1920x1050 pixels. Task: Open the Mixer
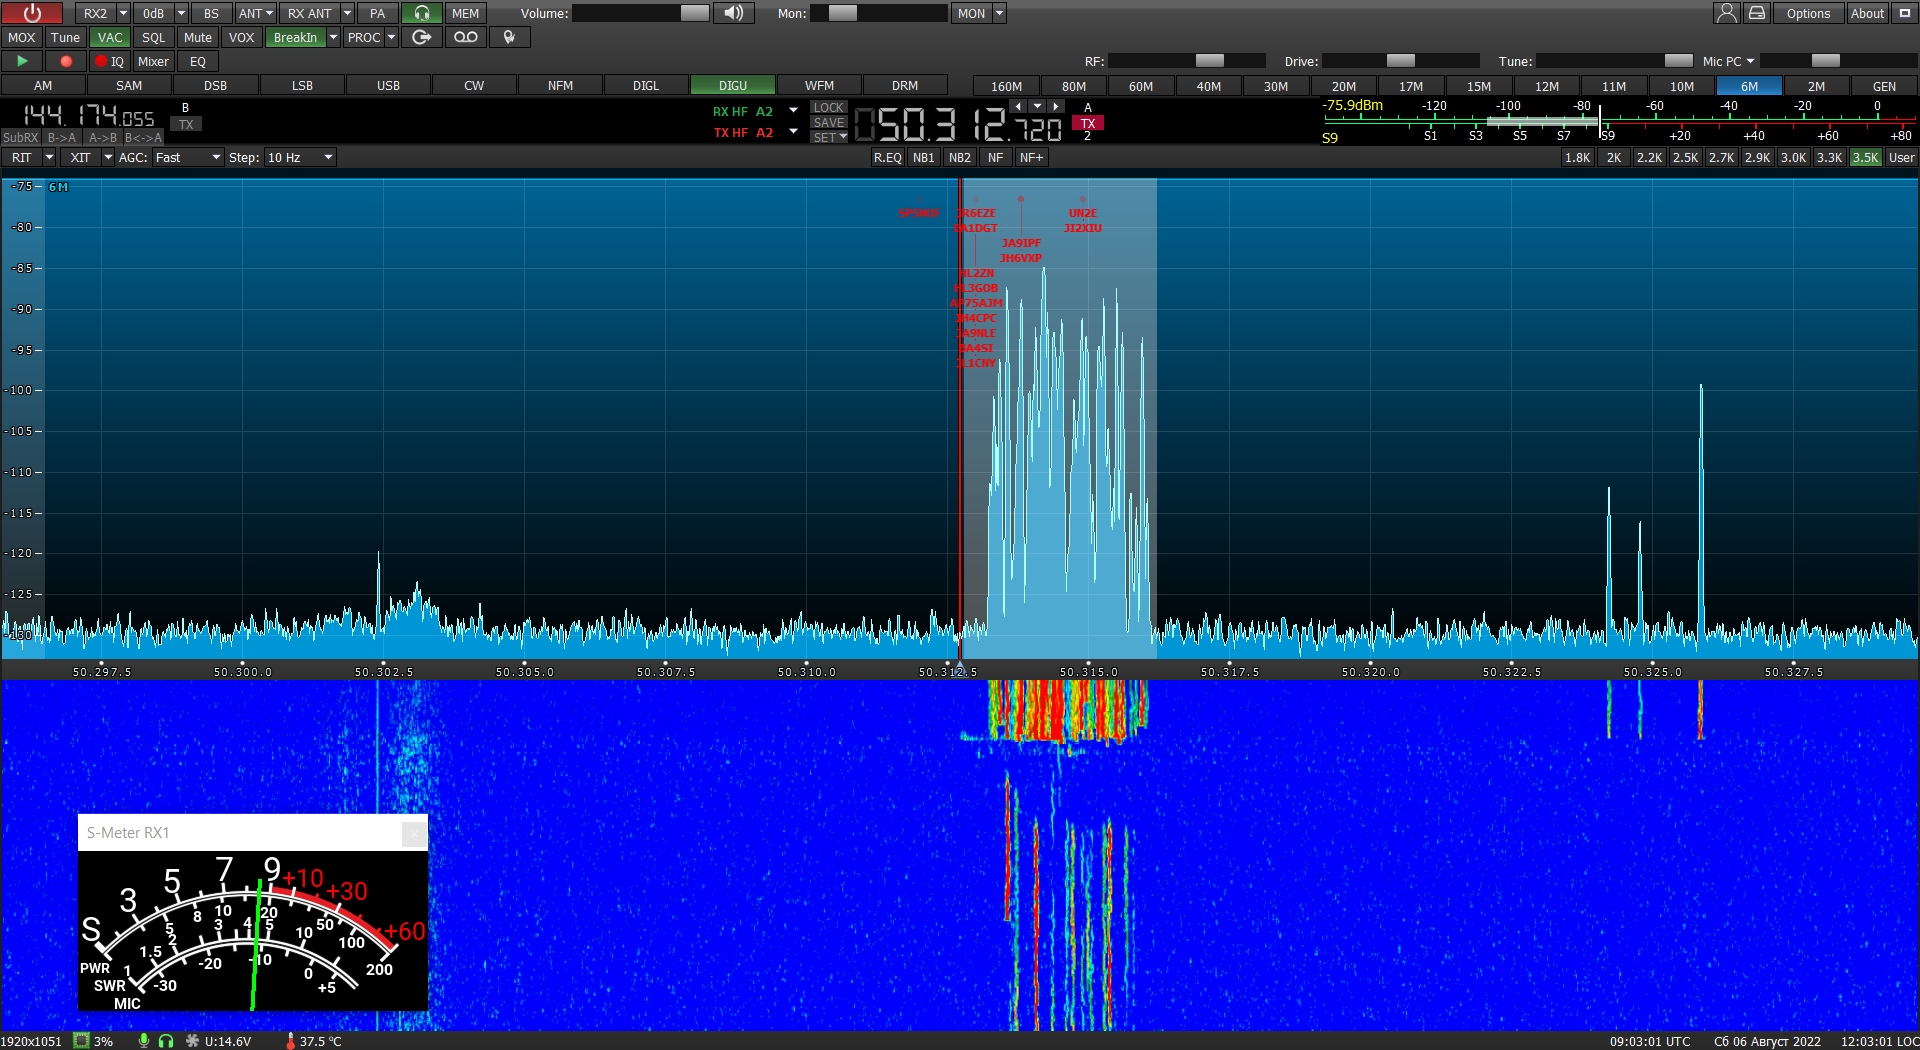pos(153,61)
